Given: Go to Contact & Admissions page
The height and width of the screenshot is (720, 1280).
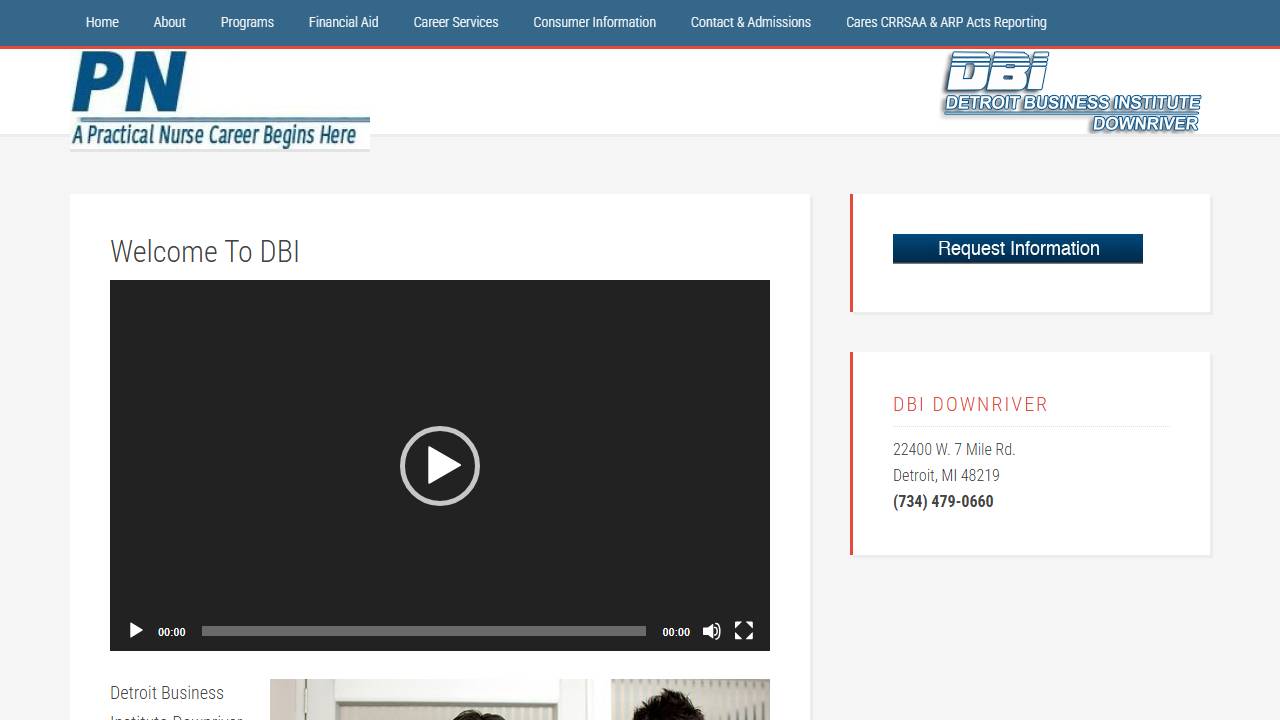Looking at the screenshot, I should pos(750,22).
